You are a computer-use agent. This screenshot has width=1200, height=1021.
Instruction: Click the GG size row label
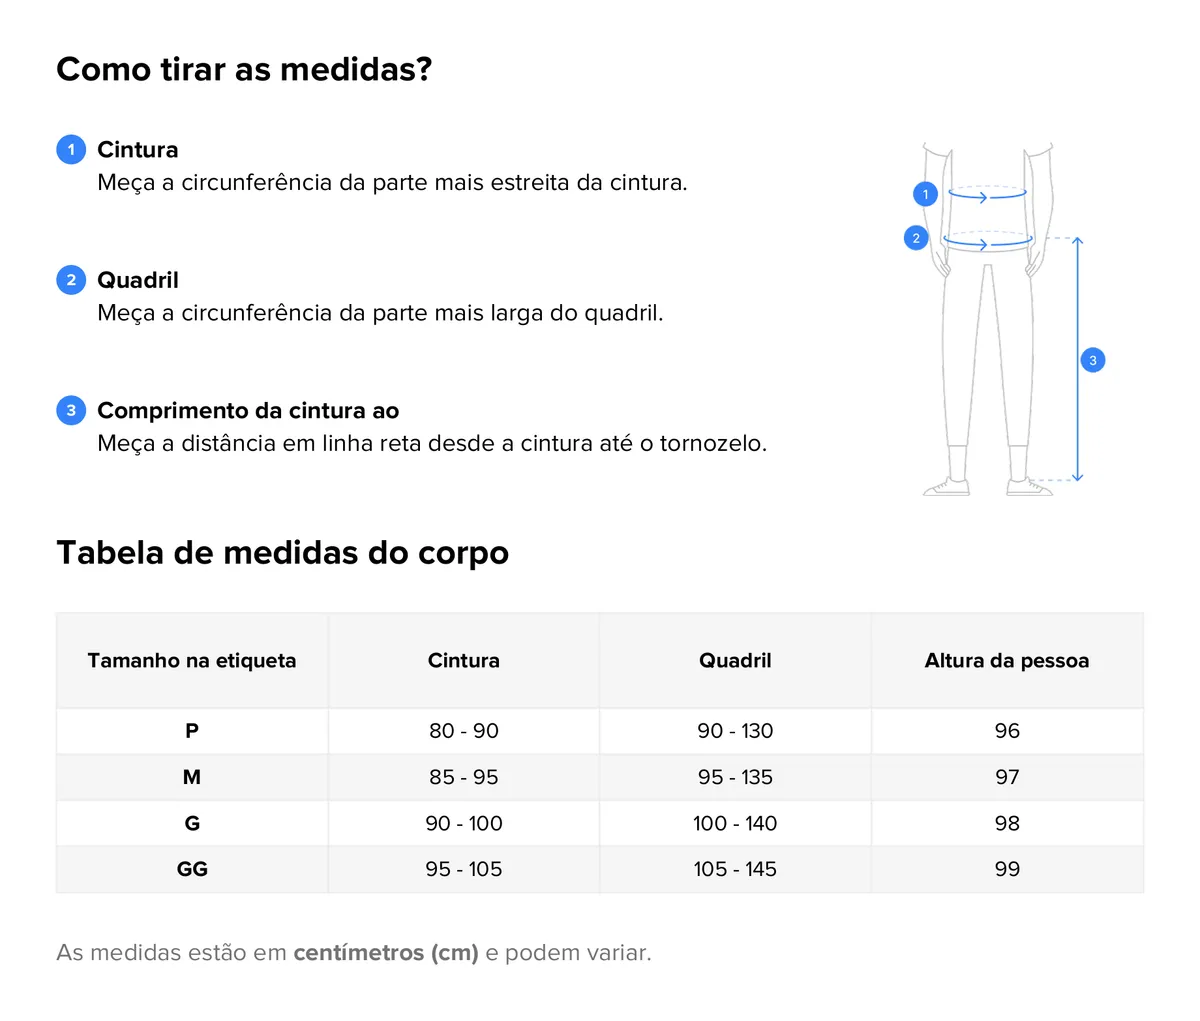[x=192, y=869]
